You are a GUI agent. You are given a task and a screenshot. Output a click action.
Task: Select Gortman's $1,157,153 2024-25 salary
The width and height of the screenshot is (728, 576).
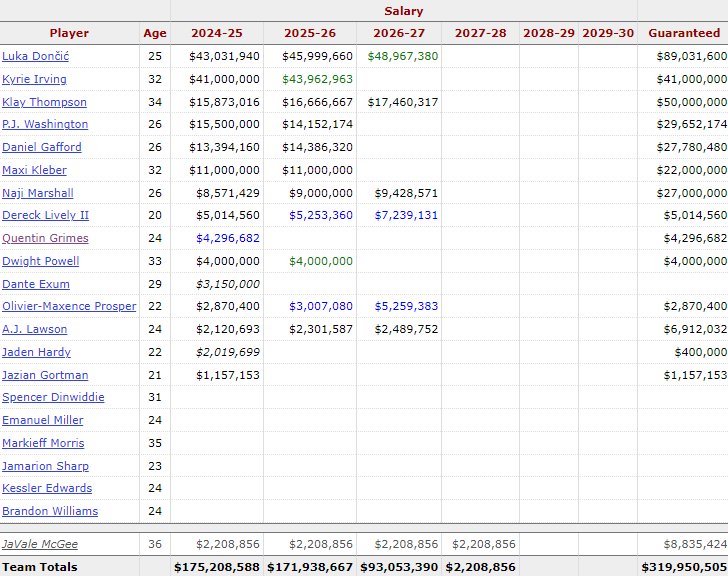point(228,375)
